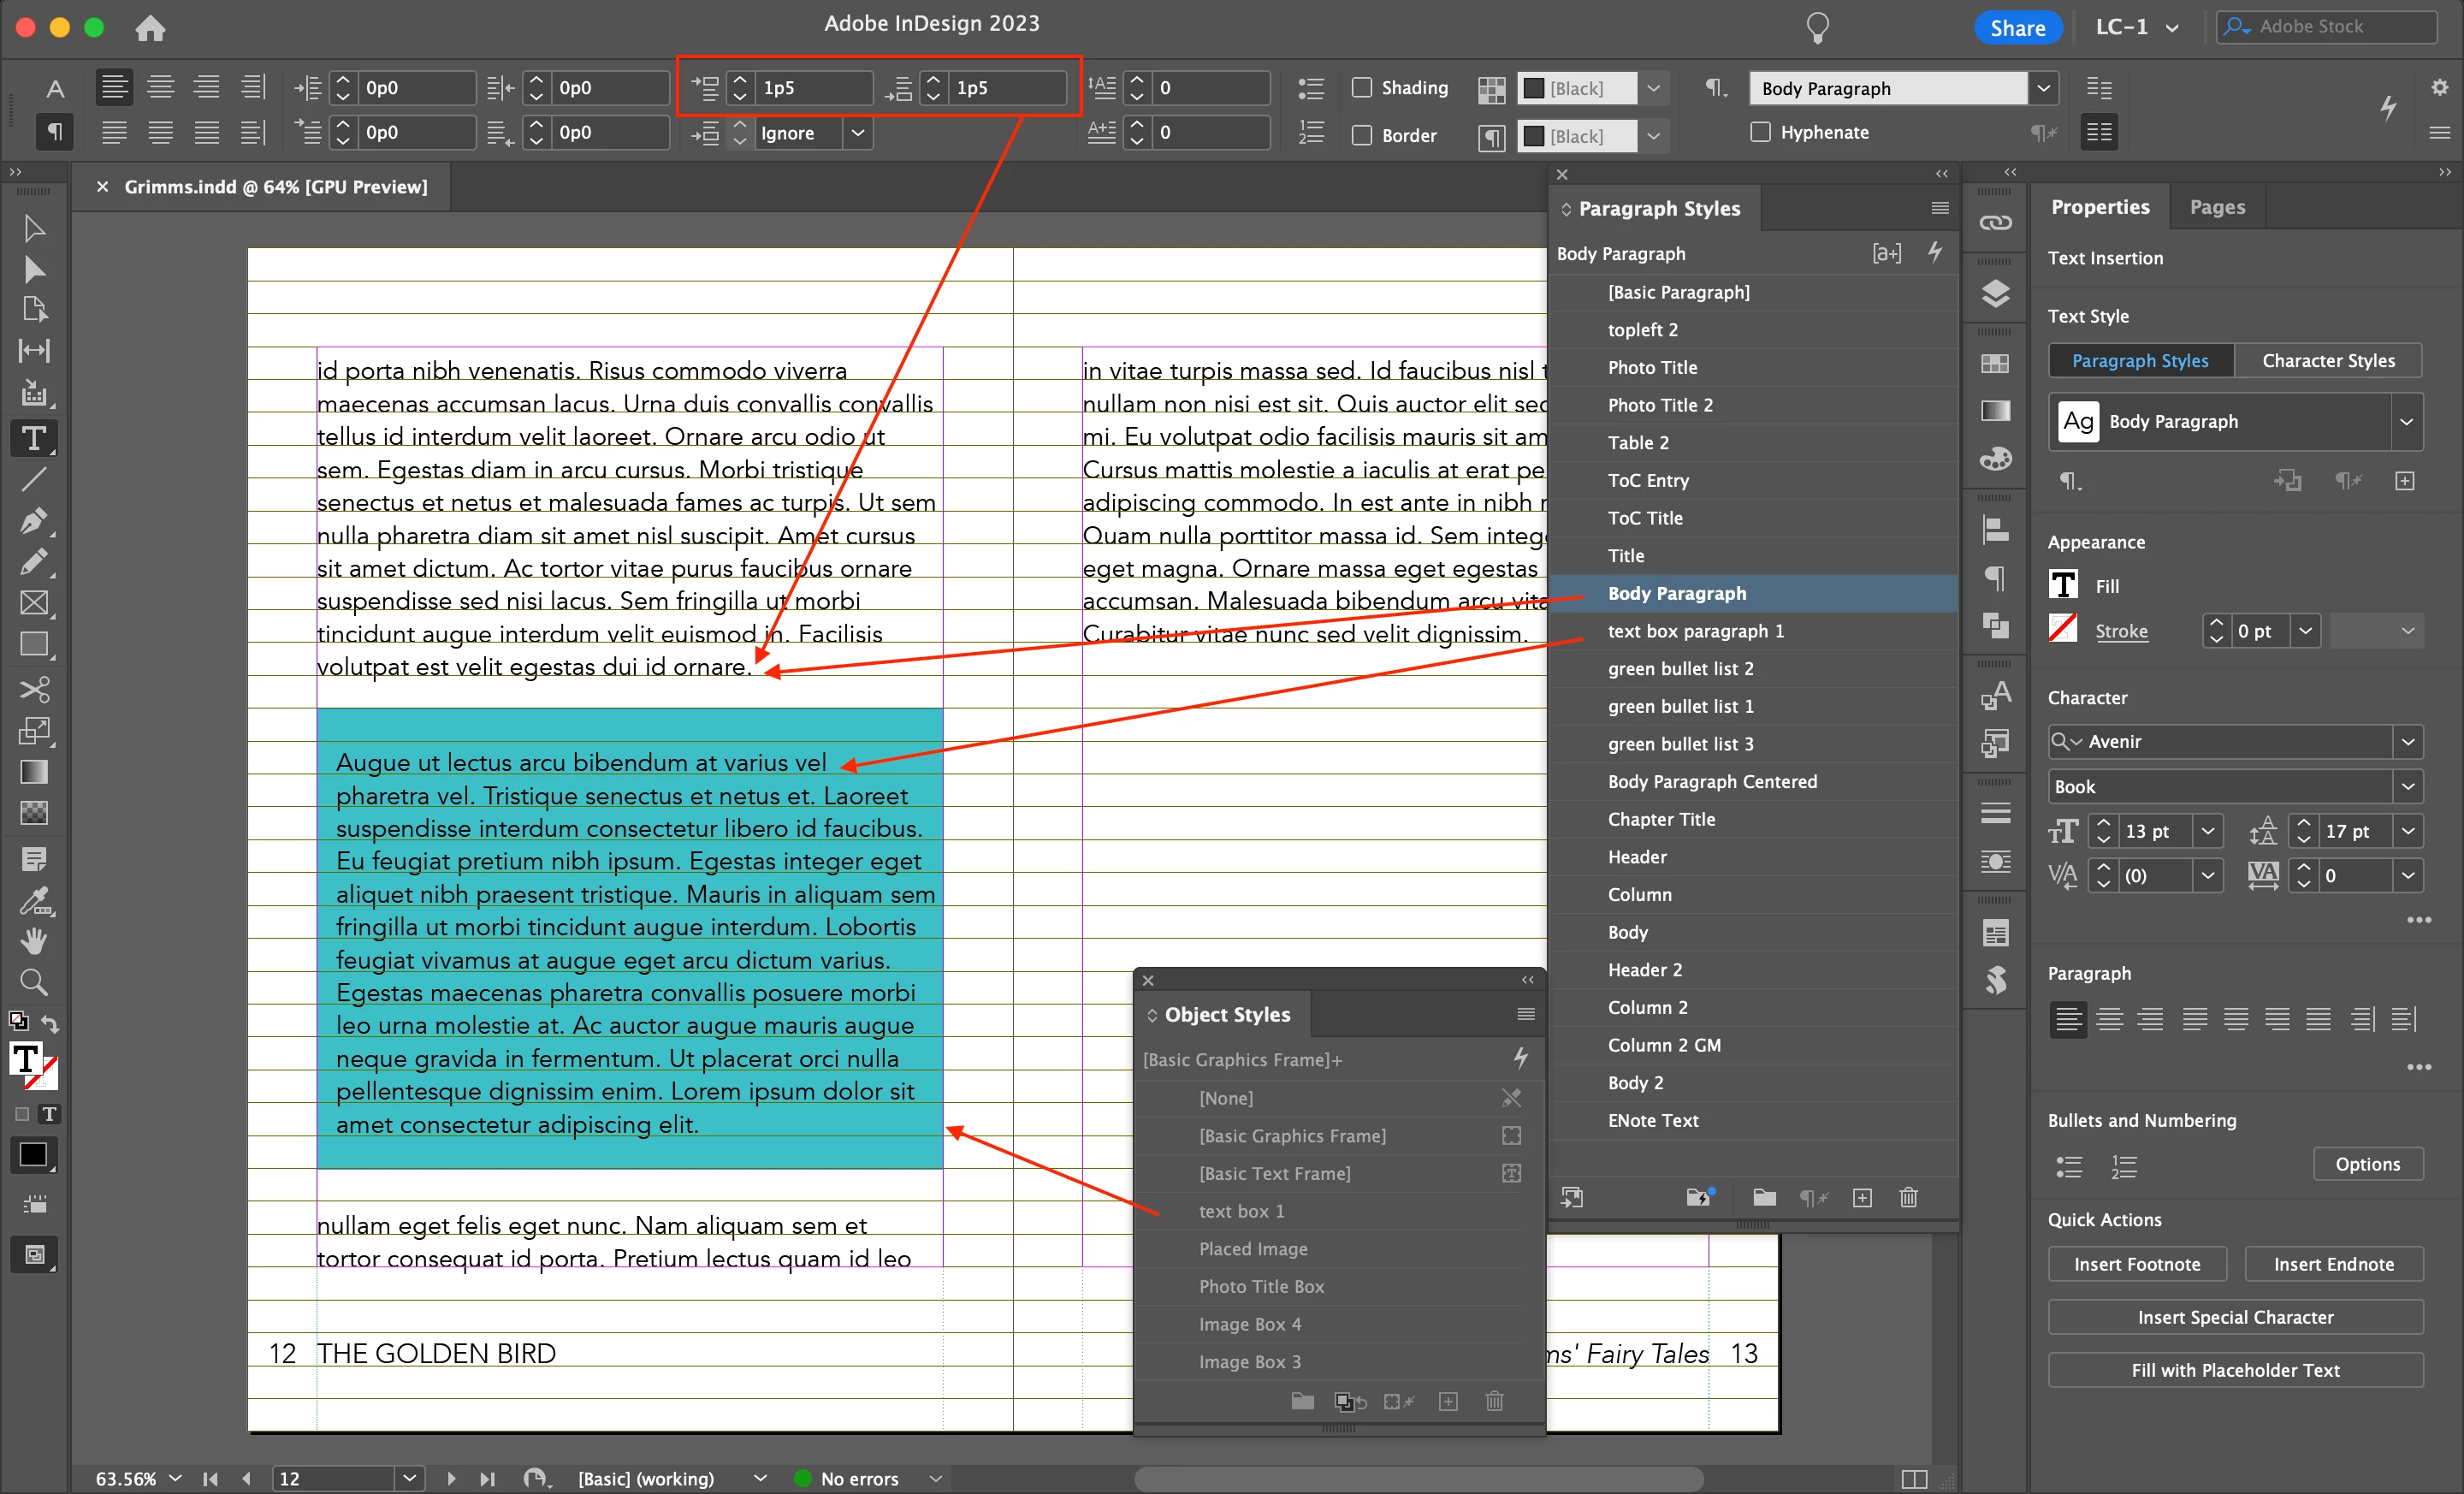
Task: Open the page number 12 dropdown
Action: (408, 1478)
